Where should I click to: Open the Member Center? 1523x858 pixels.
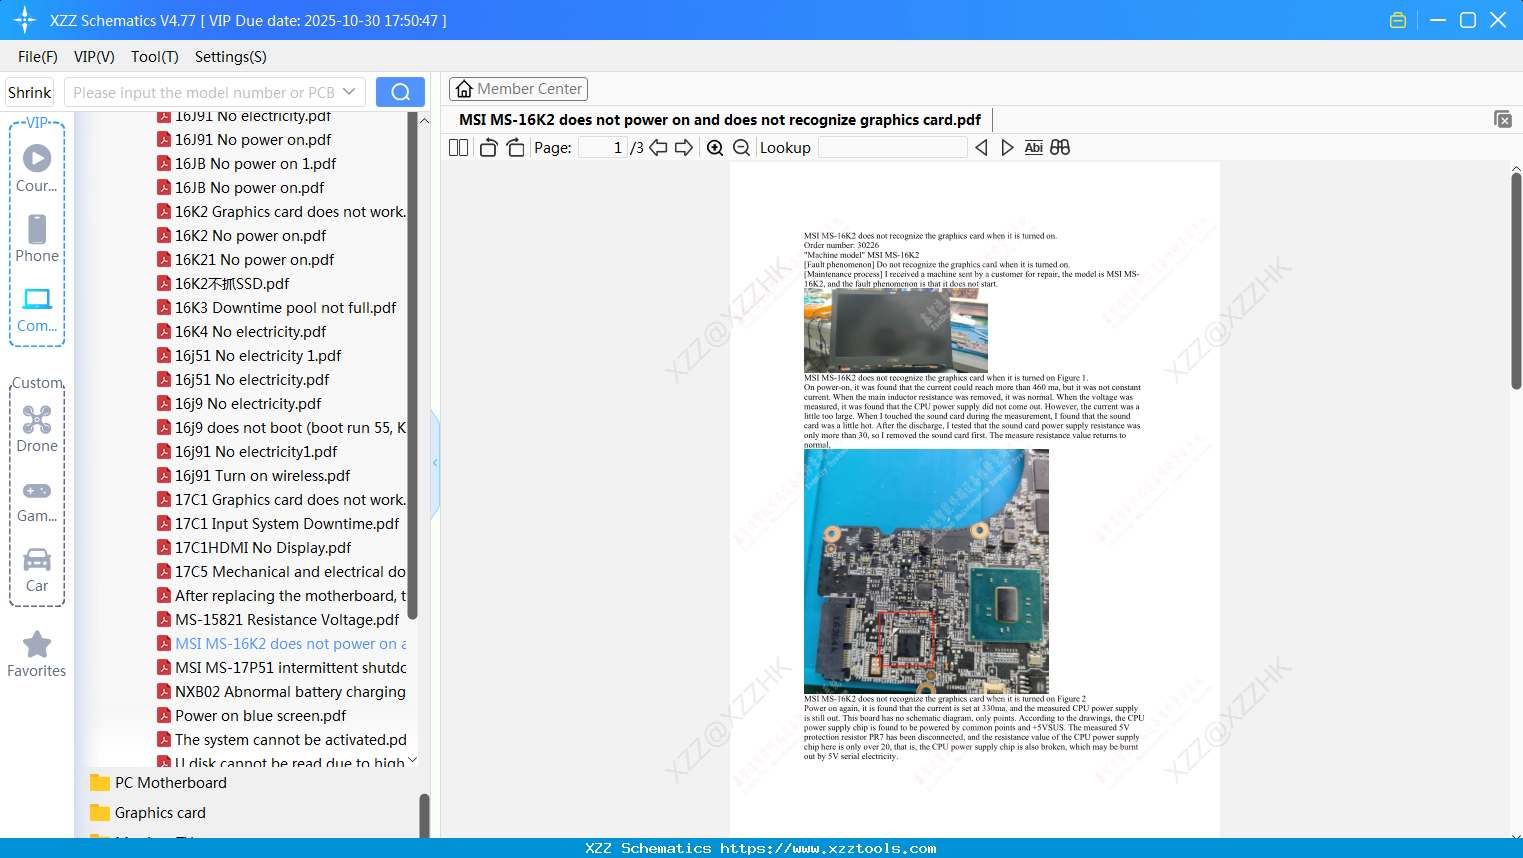518,89
